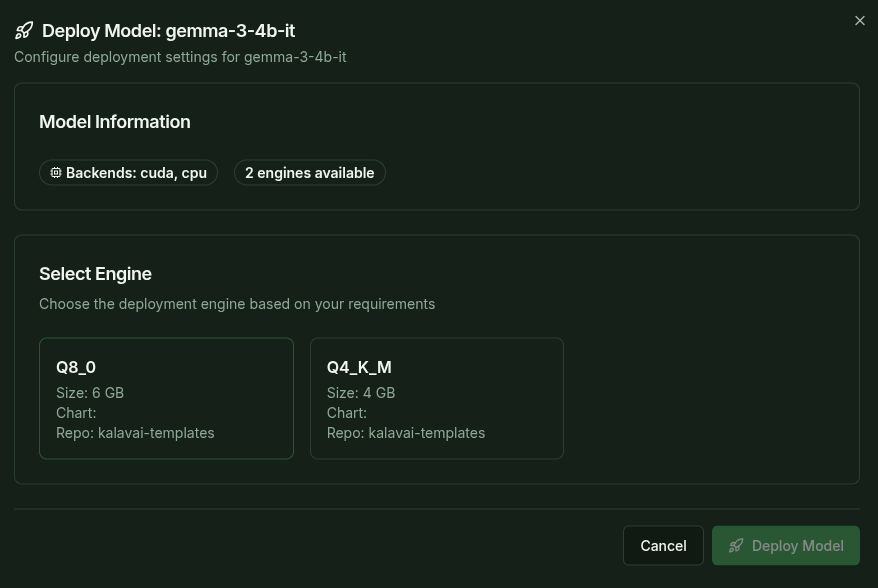Click the "Backends: cuda, cpu" badge text
878x588 pixels.
point(136,173)
